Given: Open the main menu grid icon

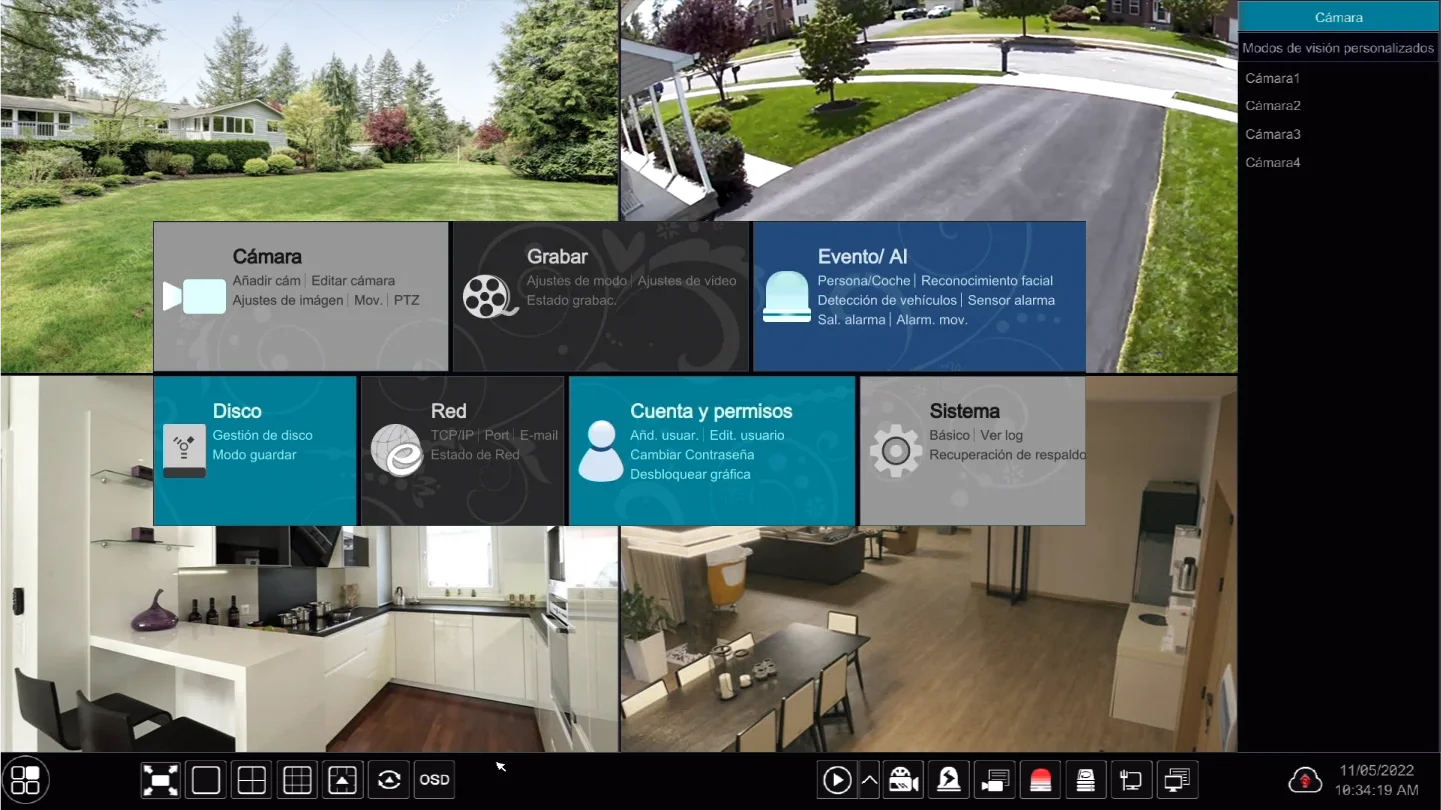Looking at the screenshot, I should pyautogui.click(x=25, y=780).
